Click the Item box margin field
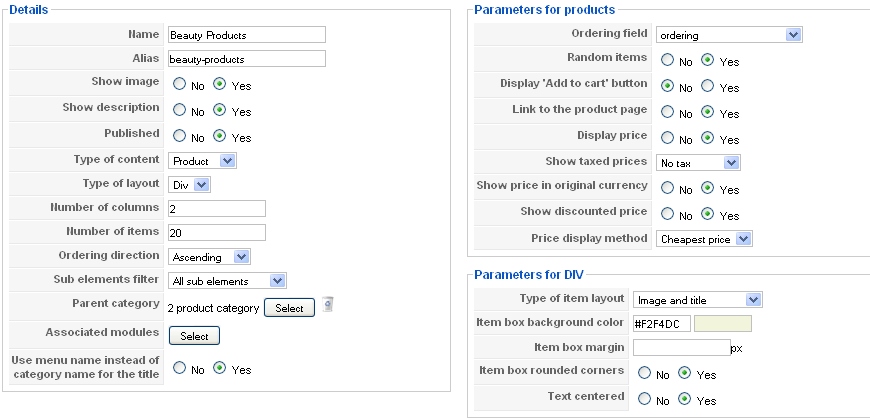The width and height of the screenshot is (870, 420). pyautogui.click(x=682, y=347)
